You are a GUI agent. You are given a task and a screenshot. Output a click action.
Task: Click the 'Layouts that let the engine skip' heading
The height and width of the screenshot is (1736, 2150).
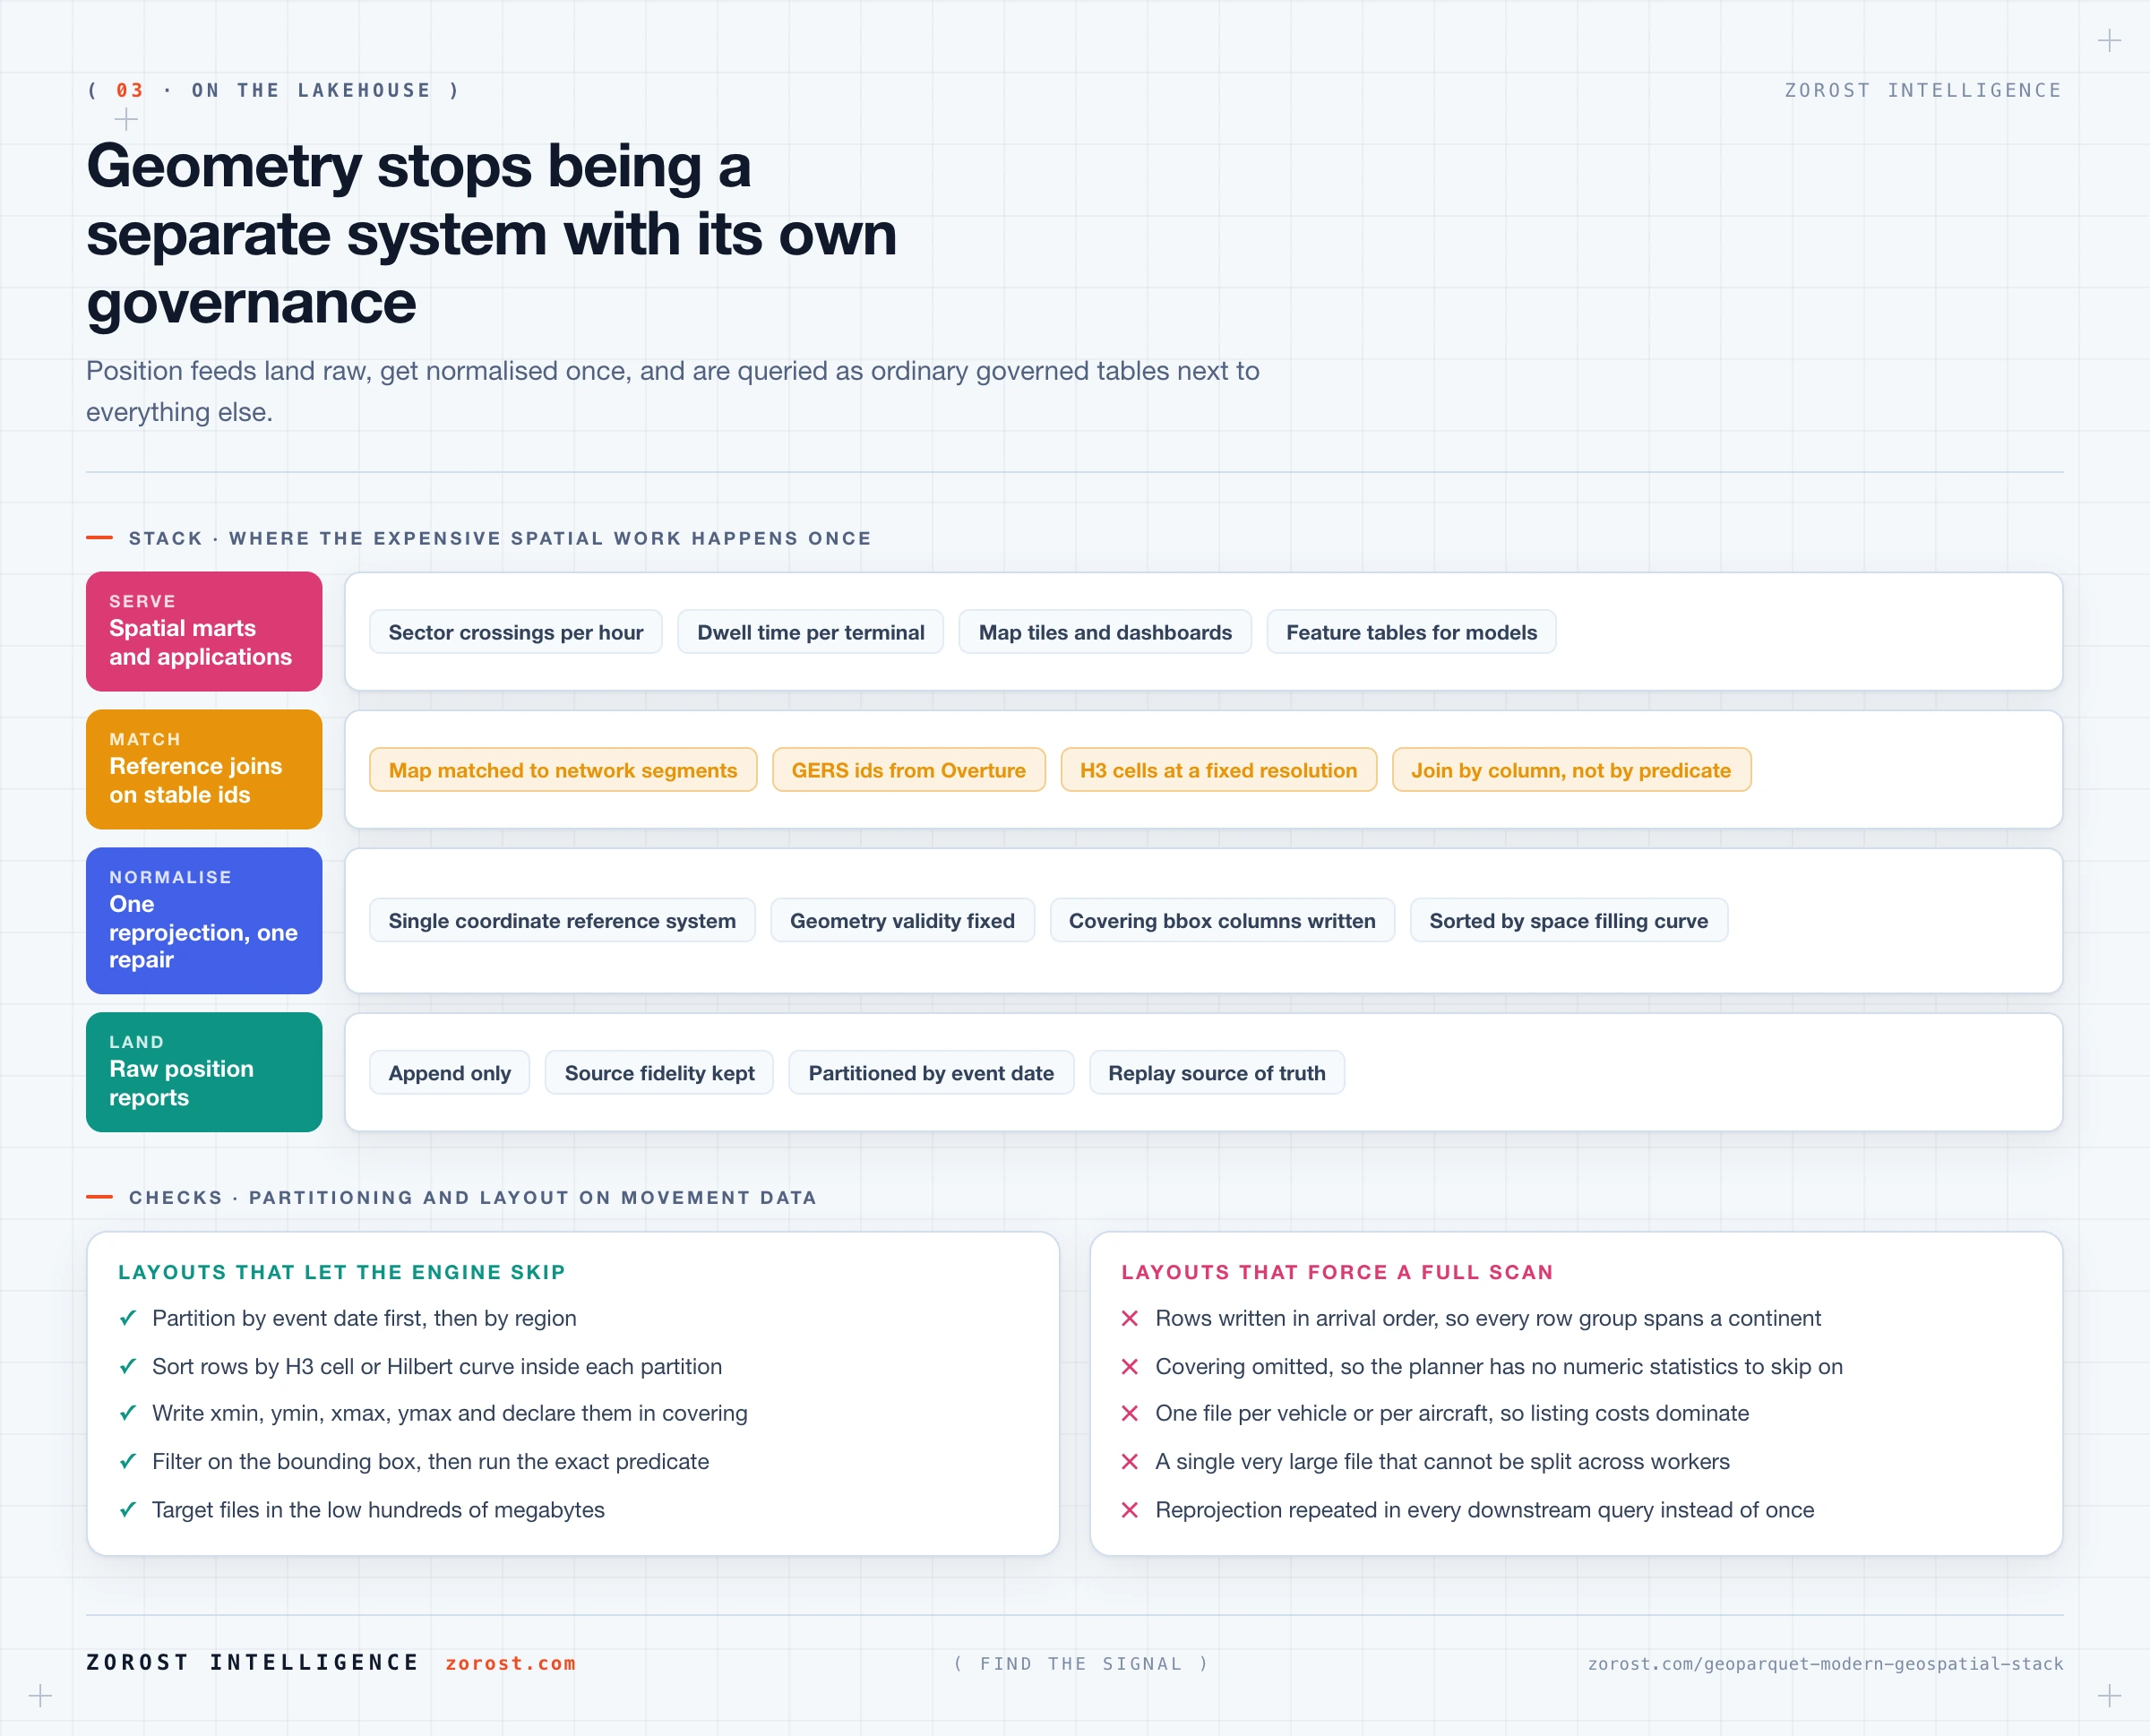coord(342,1272)
